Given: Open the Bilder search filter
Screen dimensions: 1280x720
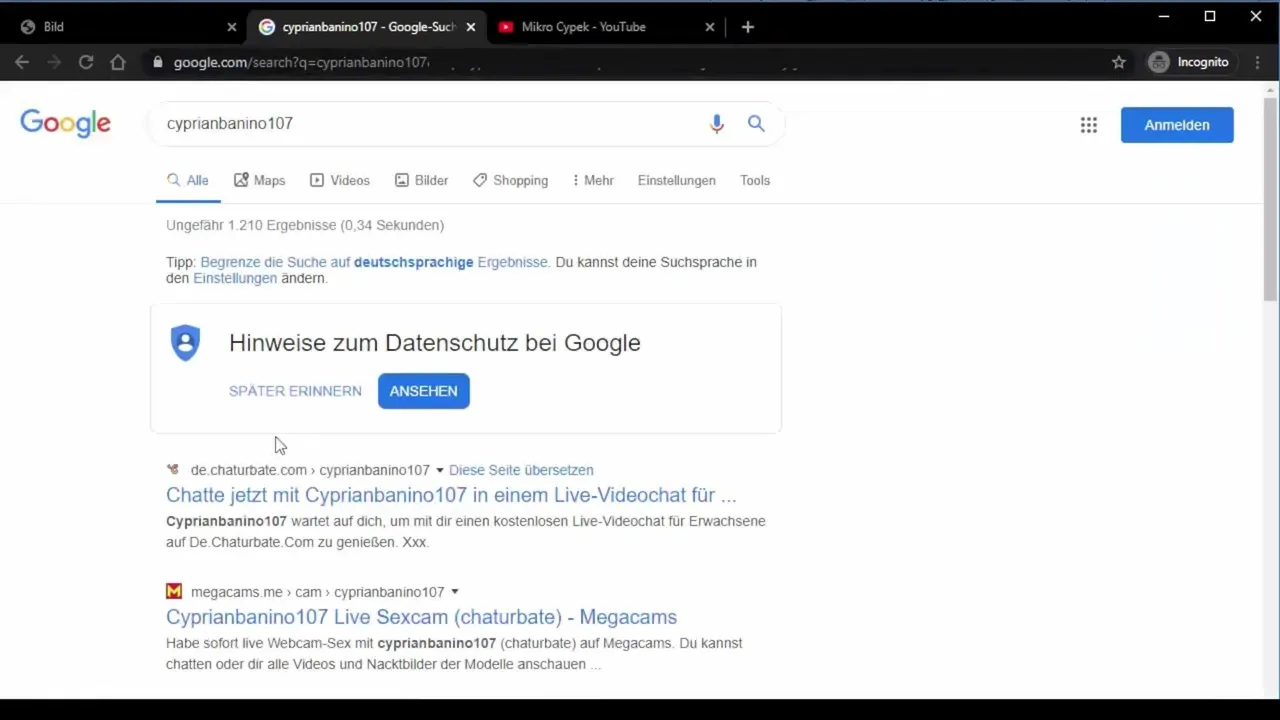Looking at the screenshot, I should pyautogui.click(x=421, y=181).
